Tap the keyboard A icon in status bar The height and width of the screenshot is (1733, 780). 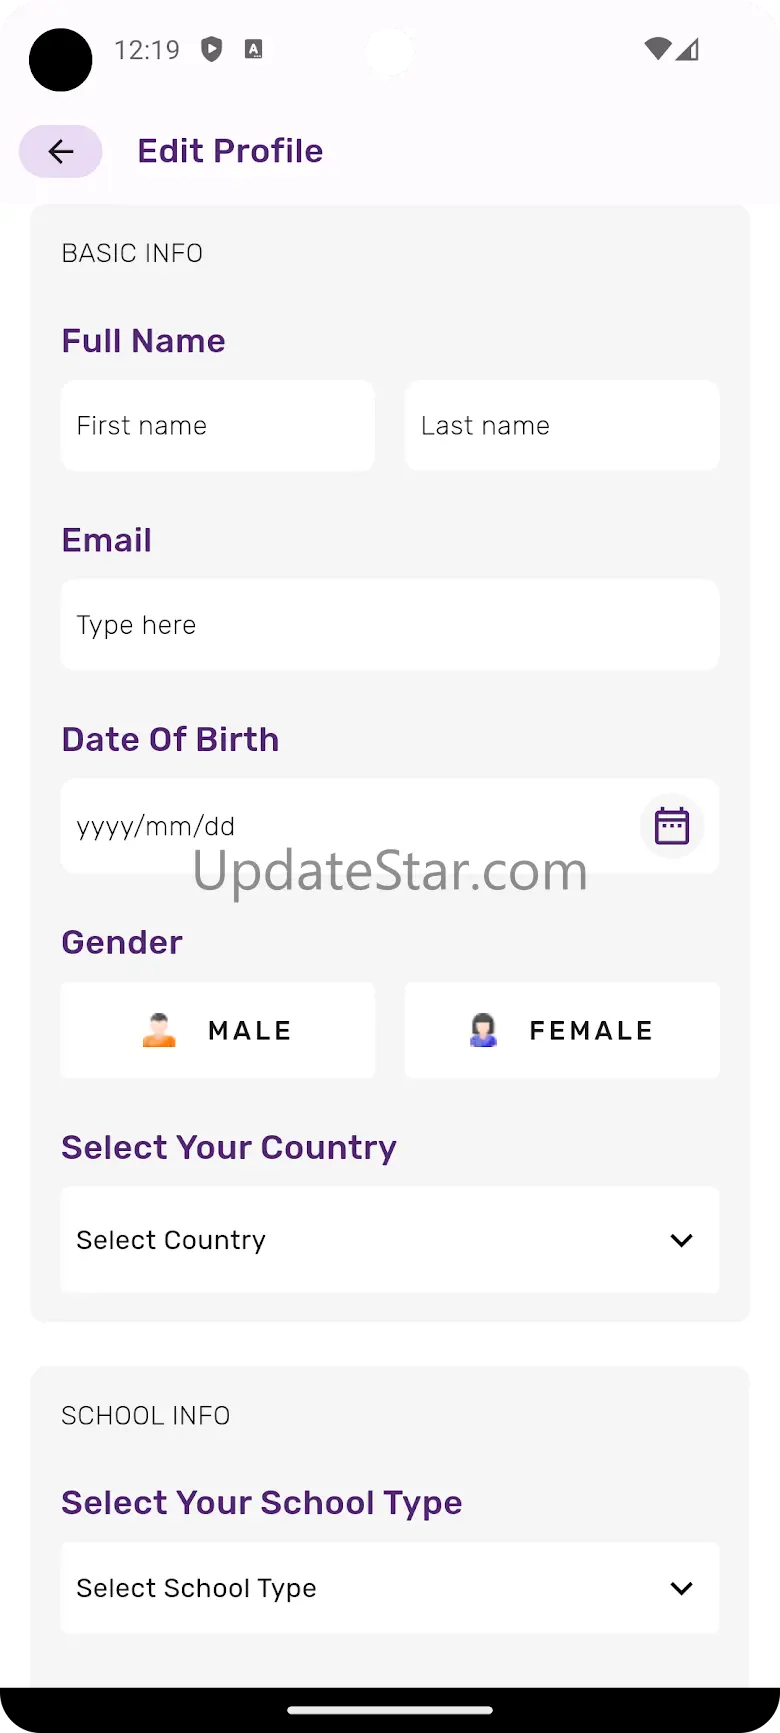tap(254, 49)
